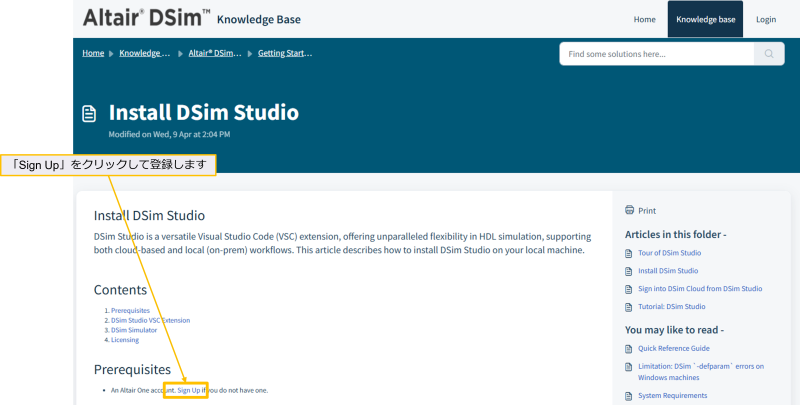This screenshot has height=405, width=800.
Task: Open the Home navigation item
Action: (644, 19)
